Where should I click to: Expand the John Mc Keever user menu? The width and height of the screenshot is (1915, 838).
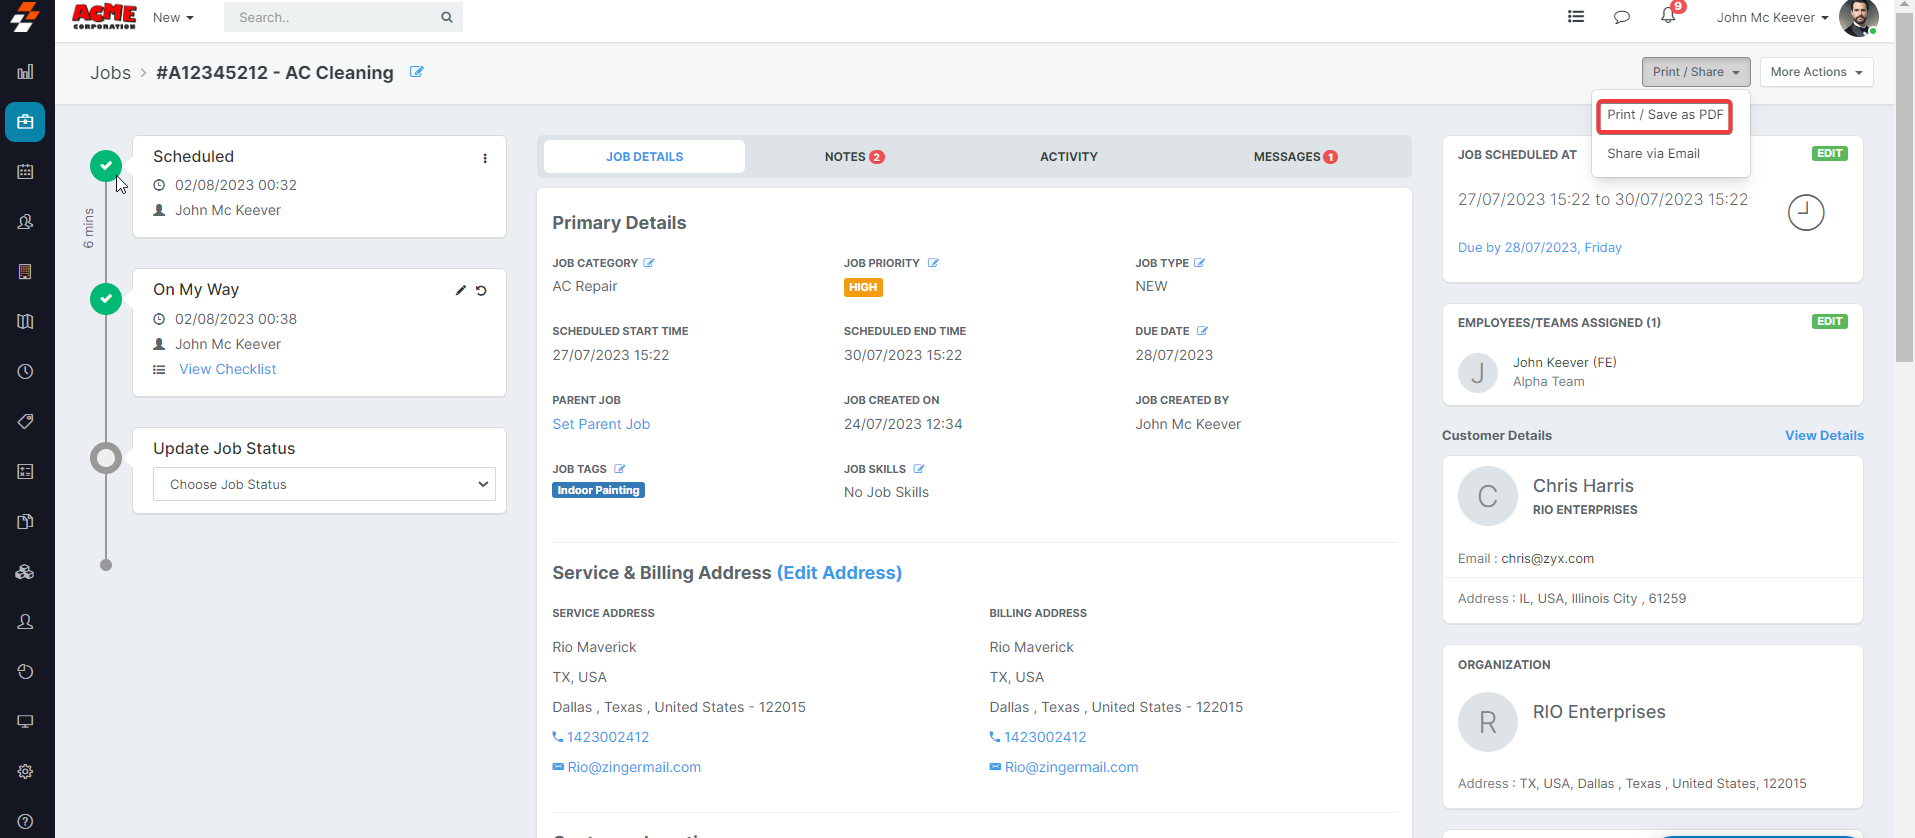(x=1772, y=17)
